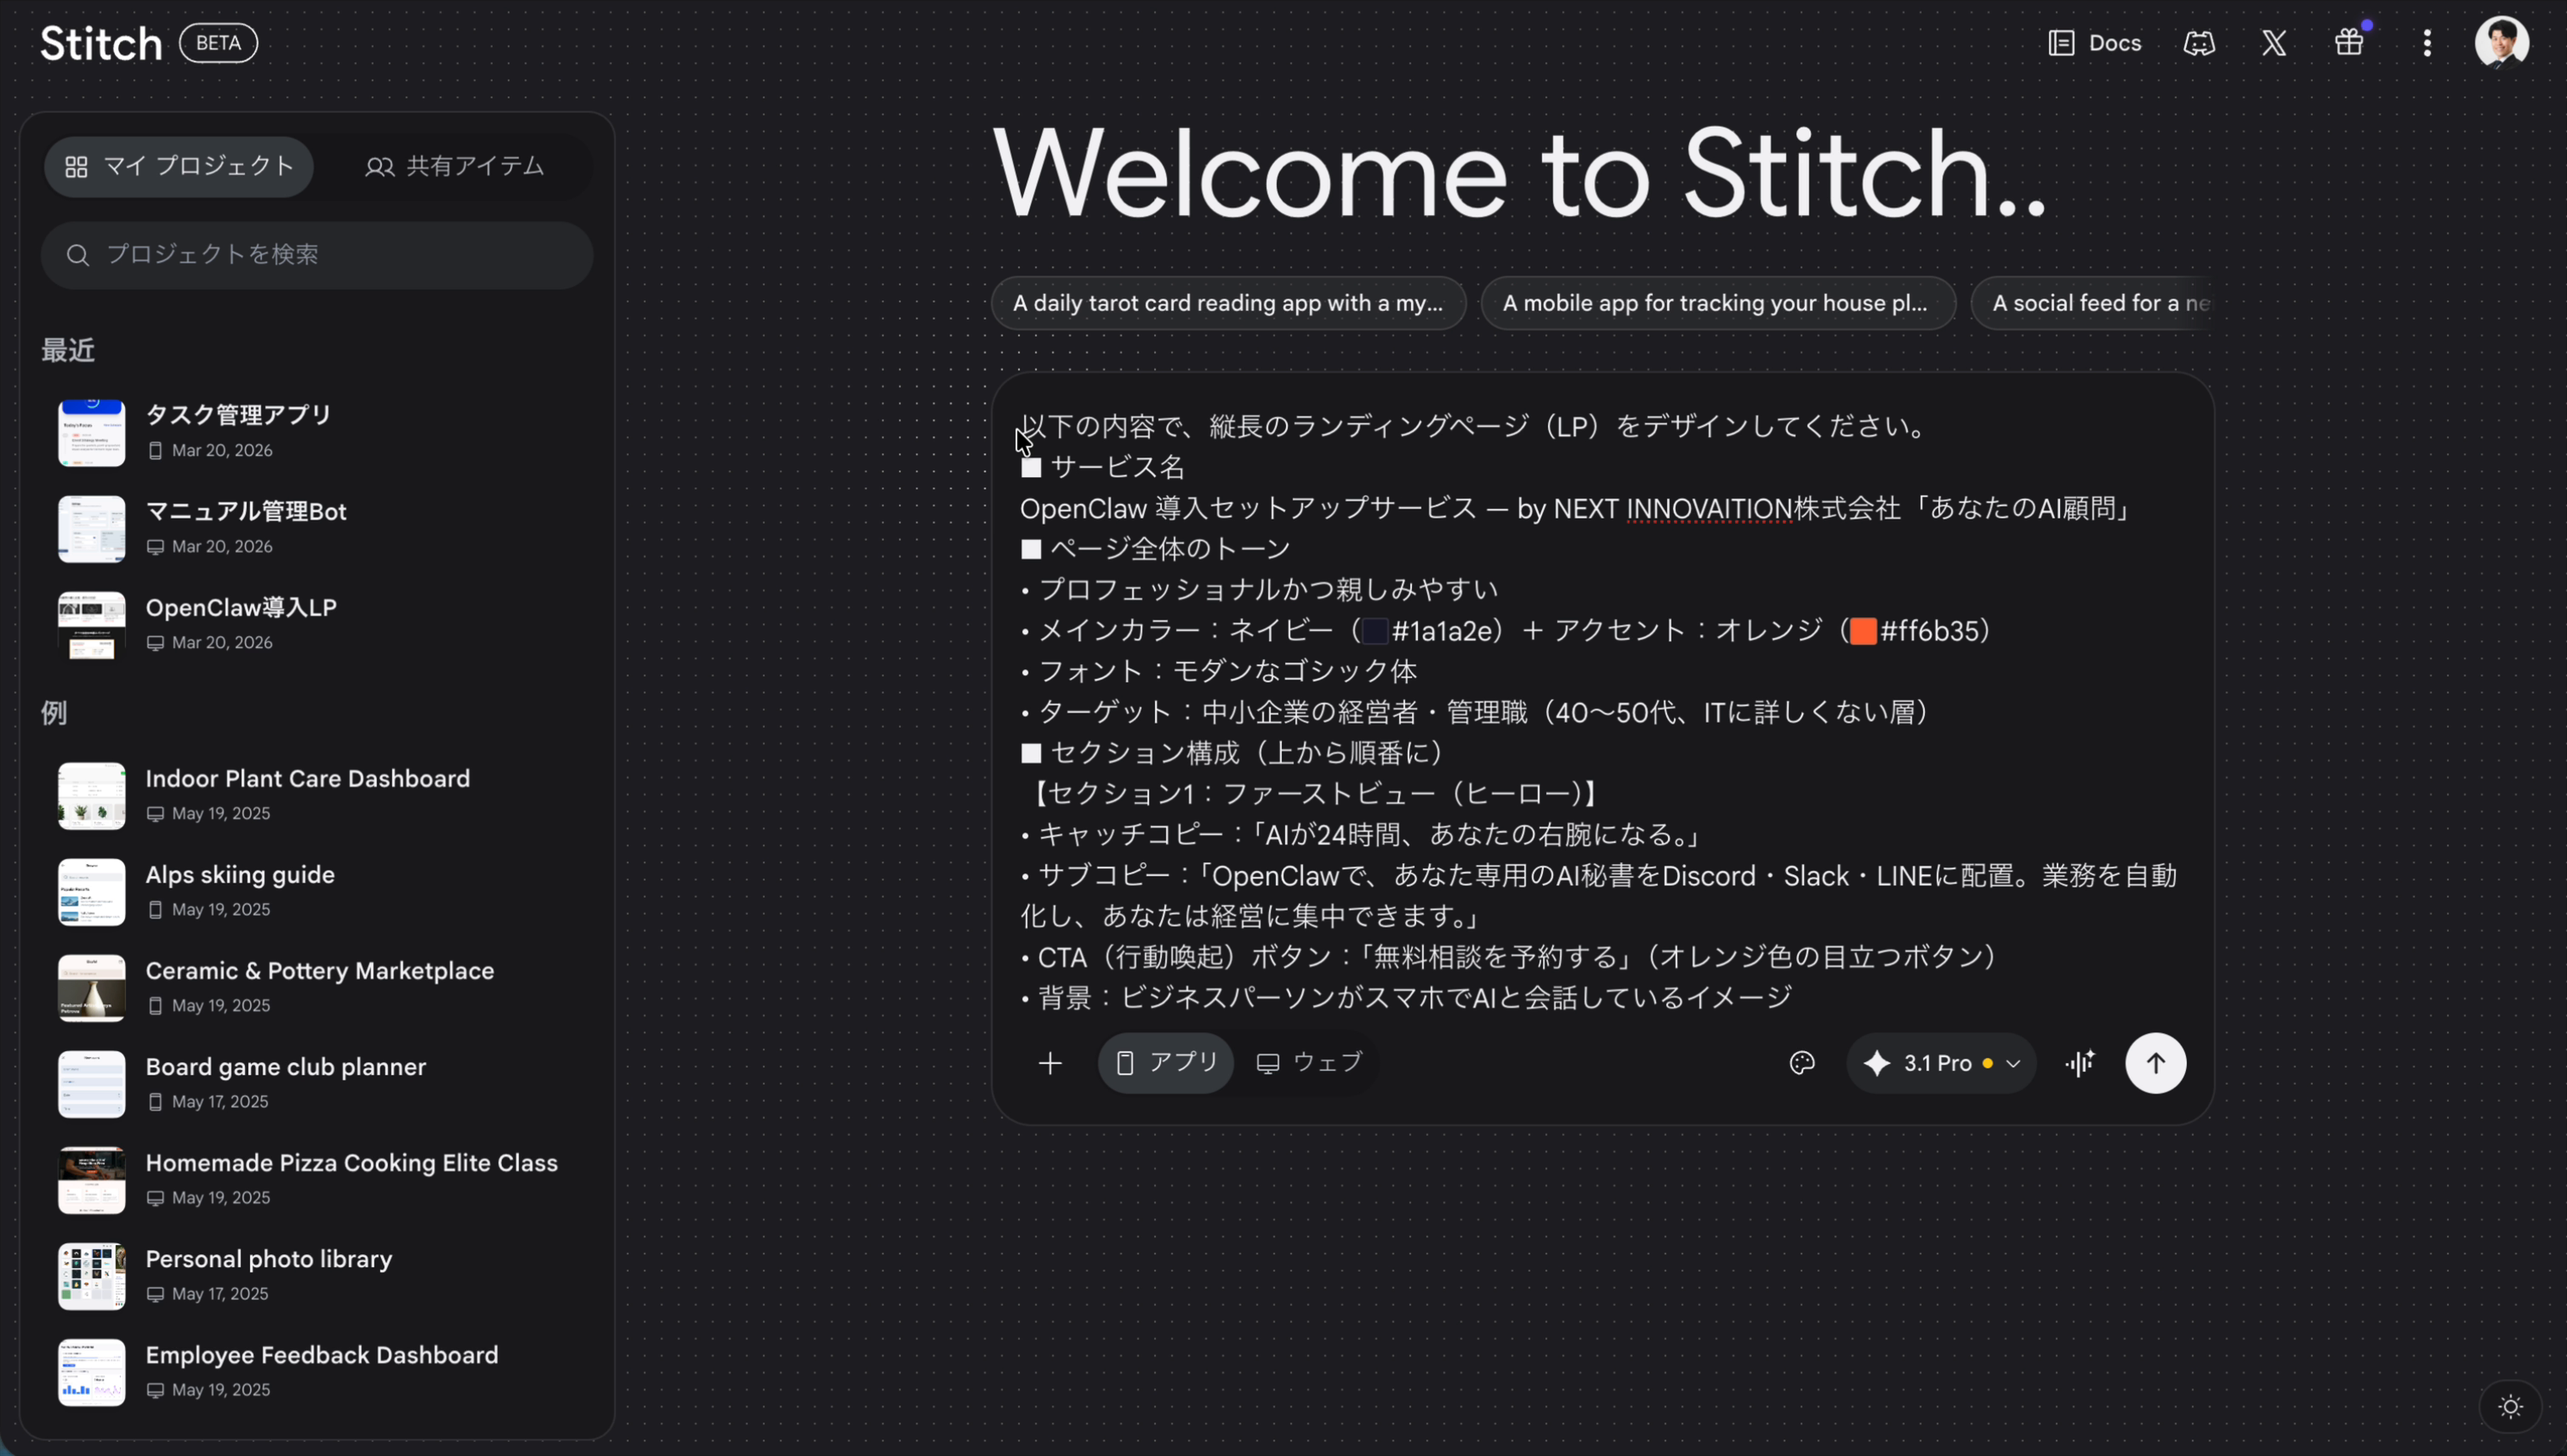This screenshot has width=2567, height=1456.
Task: Open the audio waveform settings icon
Action: [x=2080, y=1063]
